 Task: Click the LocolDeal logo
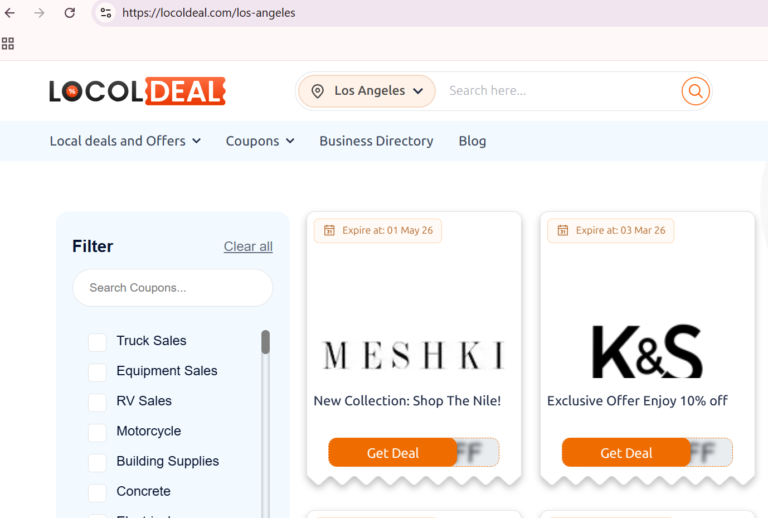tap(137, 91)
